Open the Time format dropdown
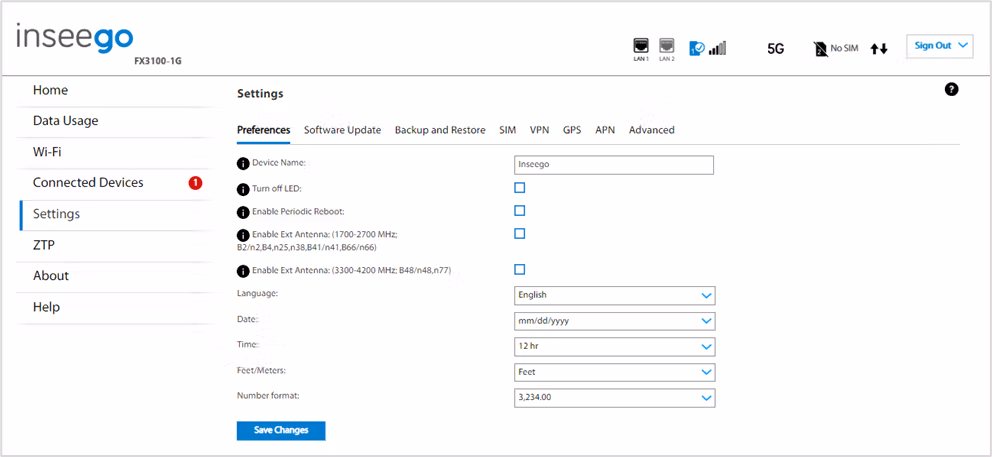The image size is (992, 457). [x=614, y=347]
